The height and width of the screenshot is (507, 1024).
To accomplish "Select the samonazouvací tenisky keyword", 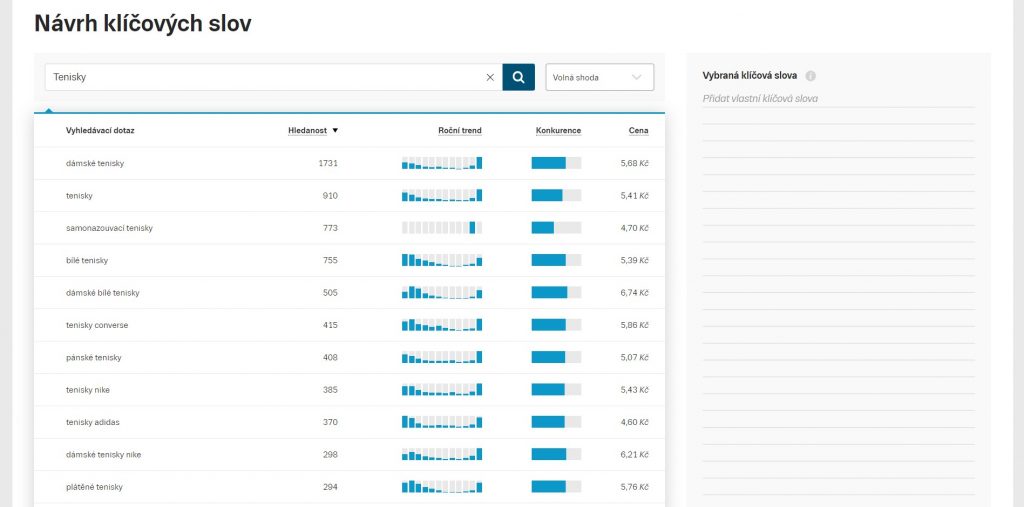I will (x=109, y=228).
